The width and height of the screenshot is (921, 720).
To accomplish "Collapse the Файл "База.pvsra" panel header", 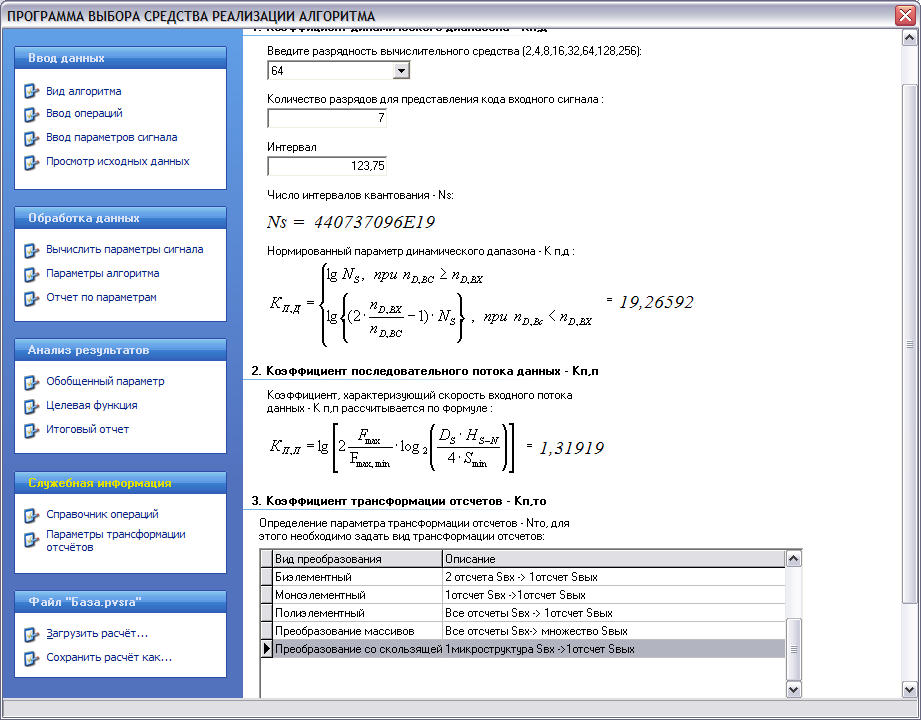I will click(120, 601).
